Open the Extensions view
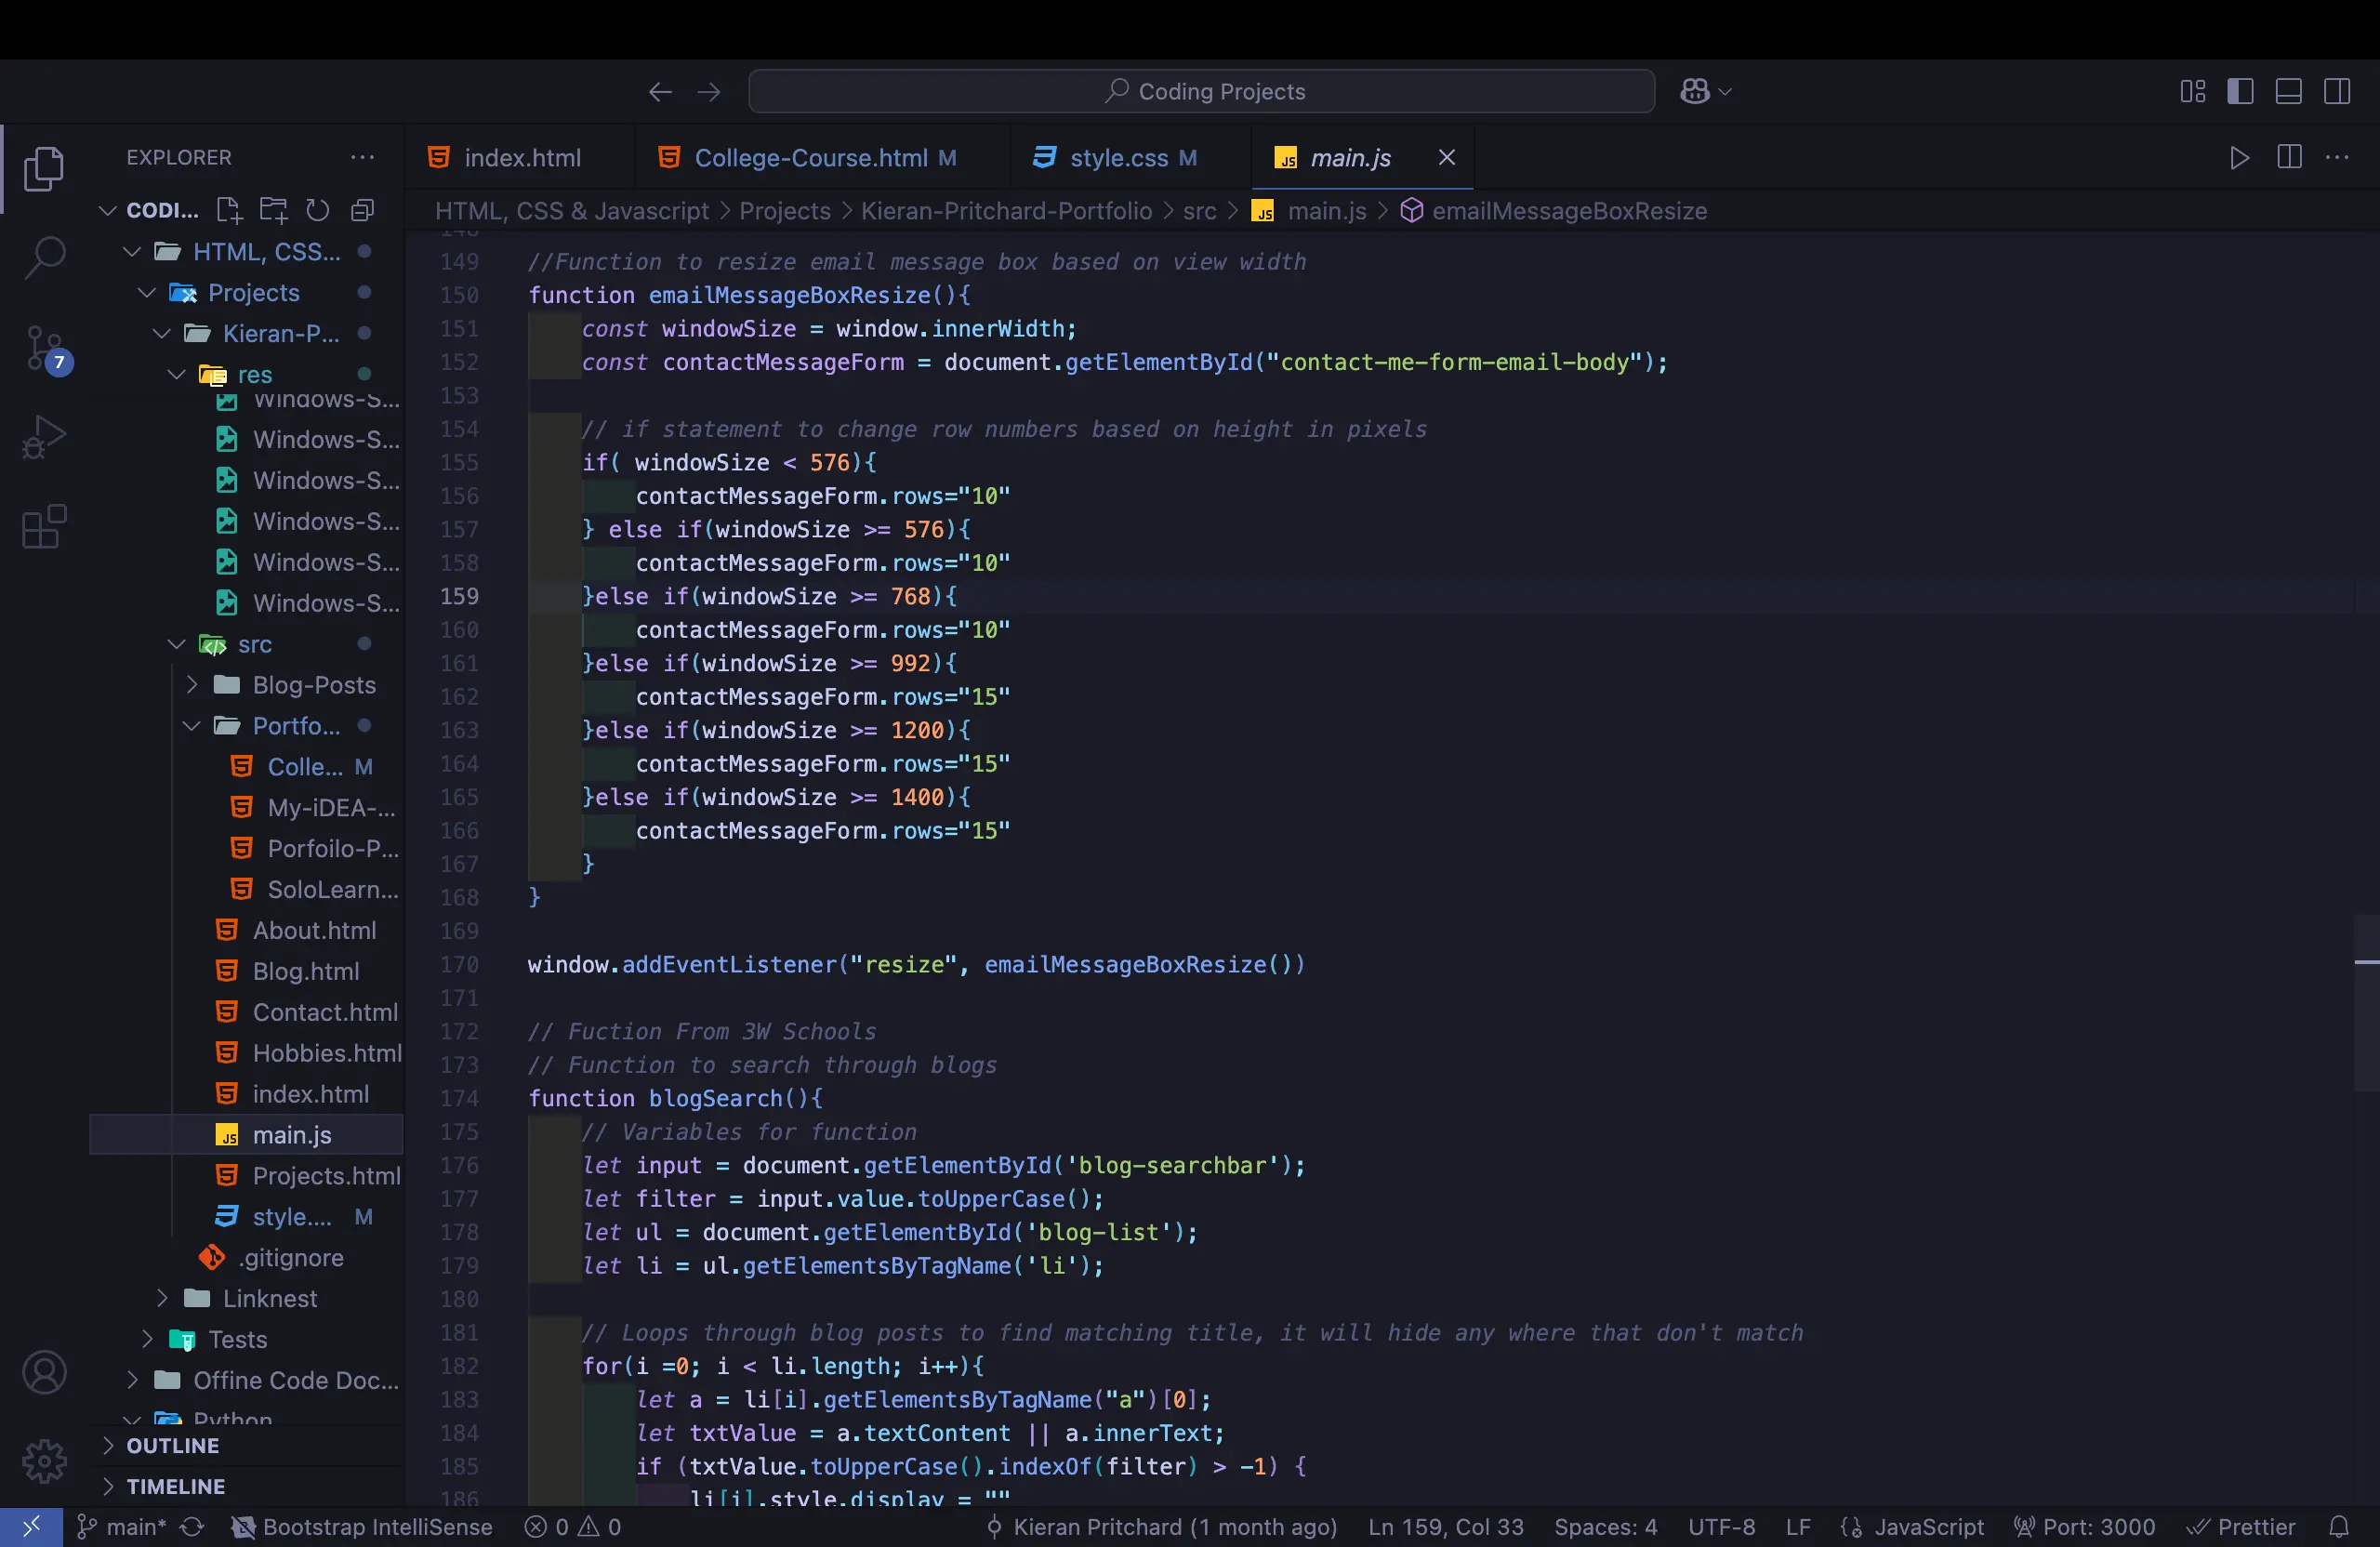The height and width of the screenshot is (1547, 2380). click(44, 527)
